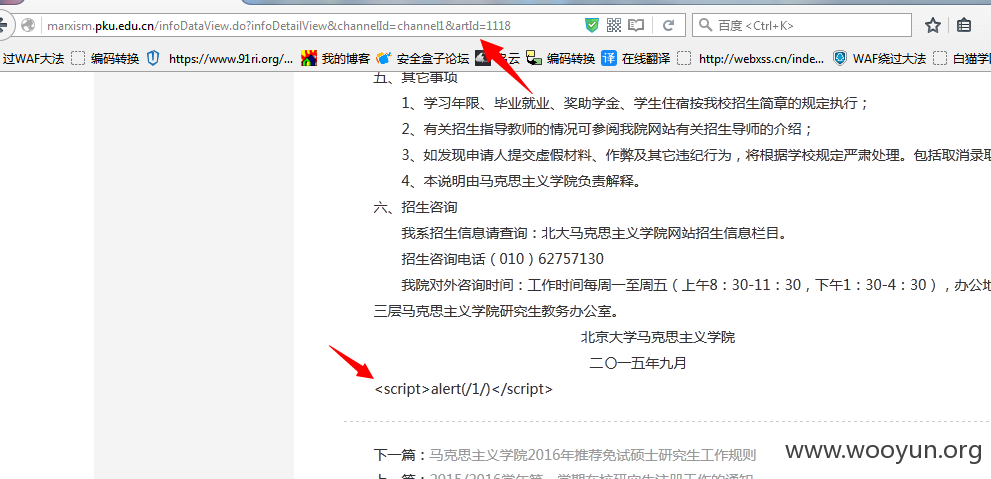The height and width of the screenshot is (479, 991).
Task: Click the date text 二〇一五年九月
Action: [638, 363]
